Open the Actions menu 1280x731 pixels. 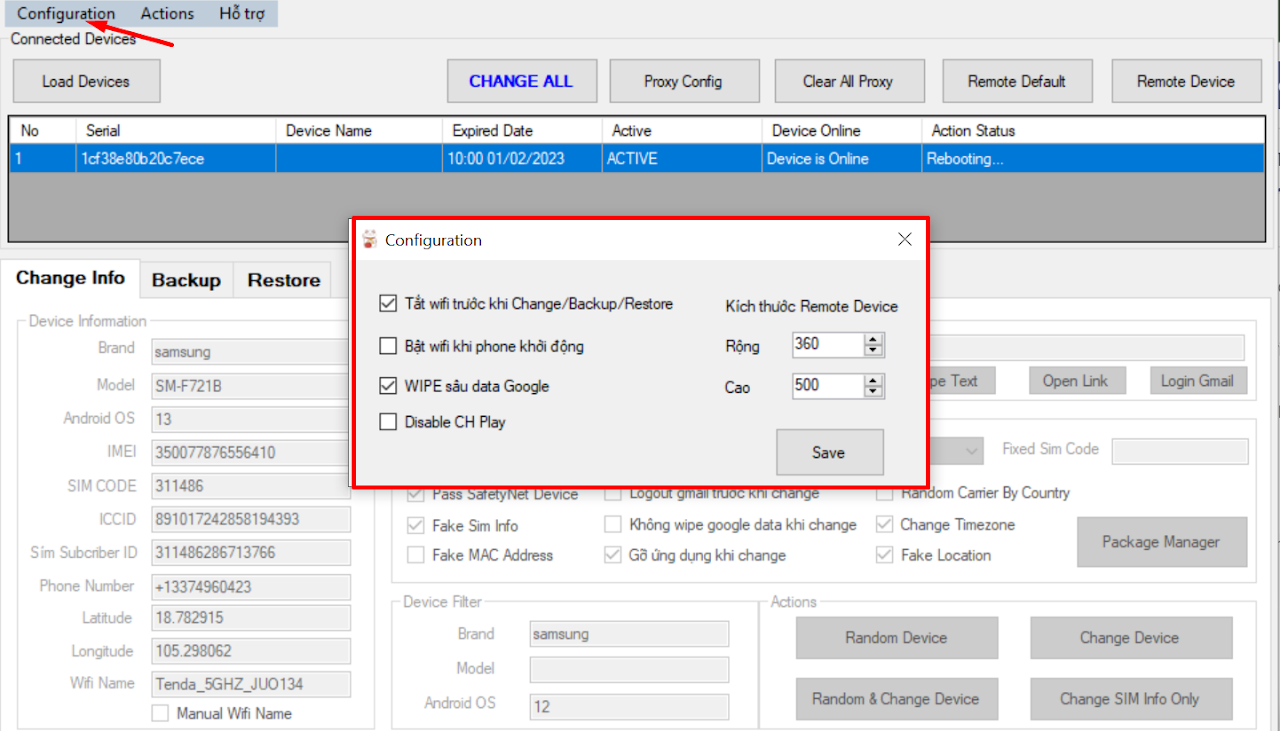point(167,14)
